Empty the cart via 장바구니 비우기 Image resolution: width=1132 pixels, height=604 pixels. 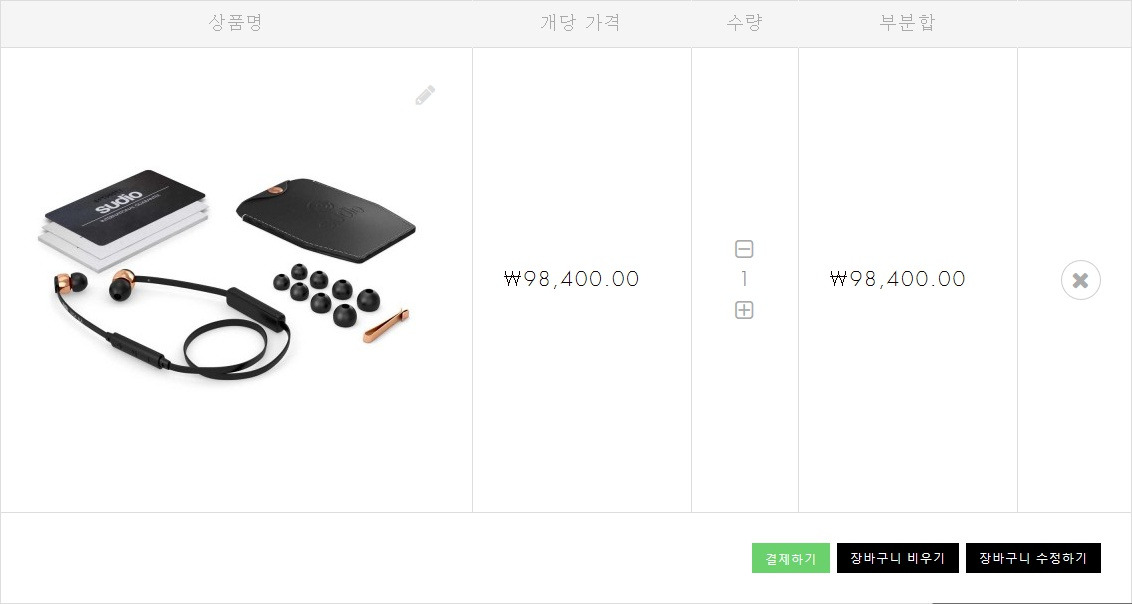897,558
